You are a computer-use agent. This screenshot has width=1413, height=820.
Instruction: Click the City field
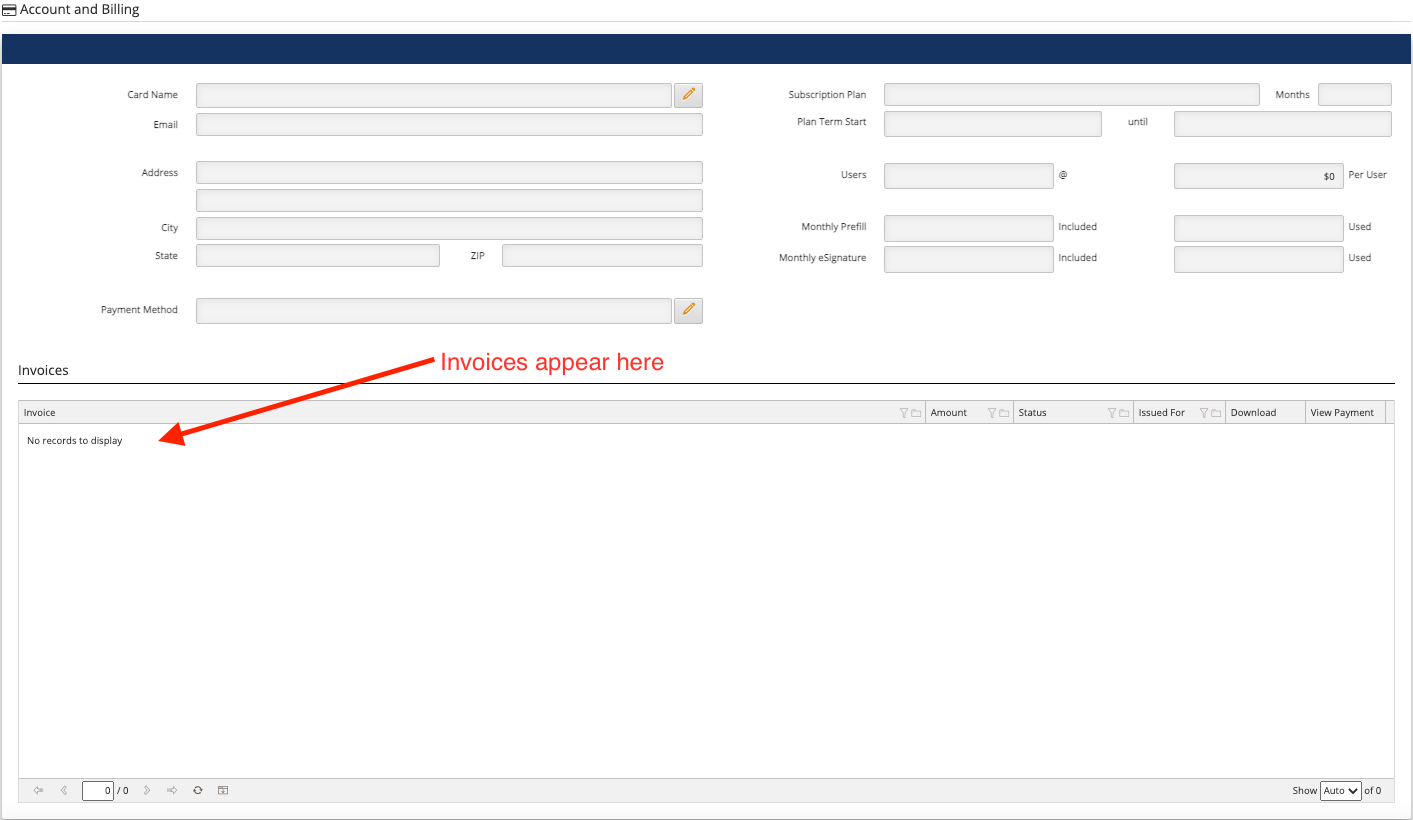449,228
